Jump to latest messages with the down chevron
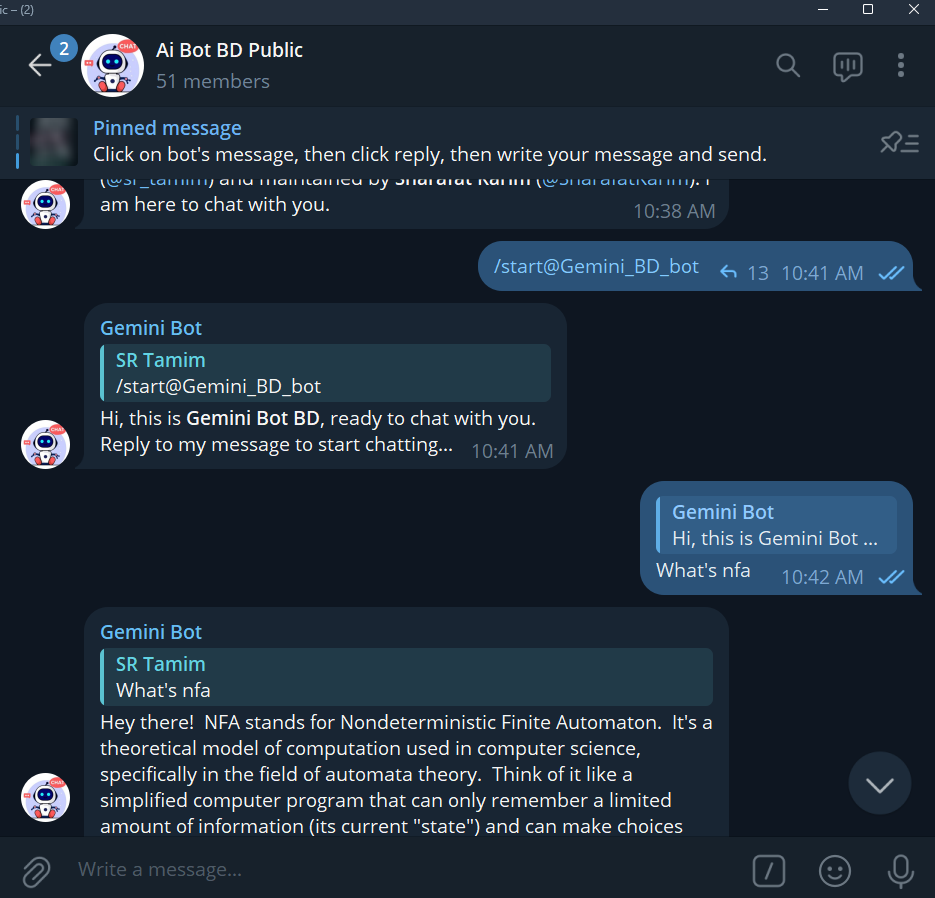The image size is (935, 898). pyautogui.click(x=879, y=783)
